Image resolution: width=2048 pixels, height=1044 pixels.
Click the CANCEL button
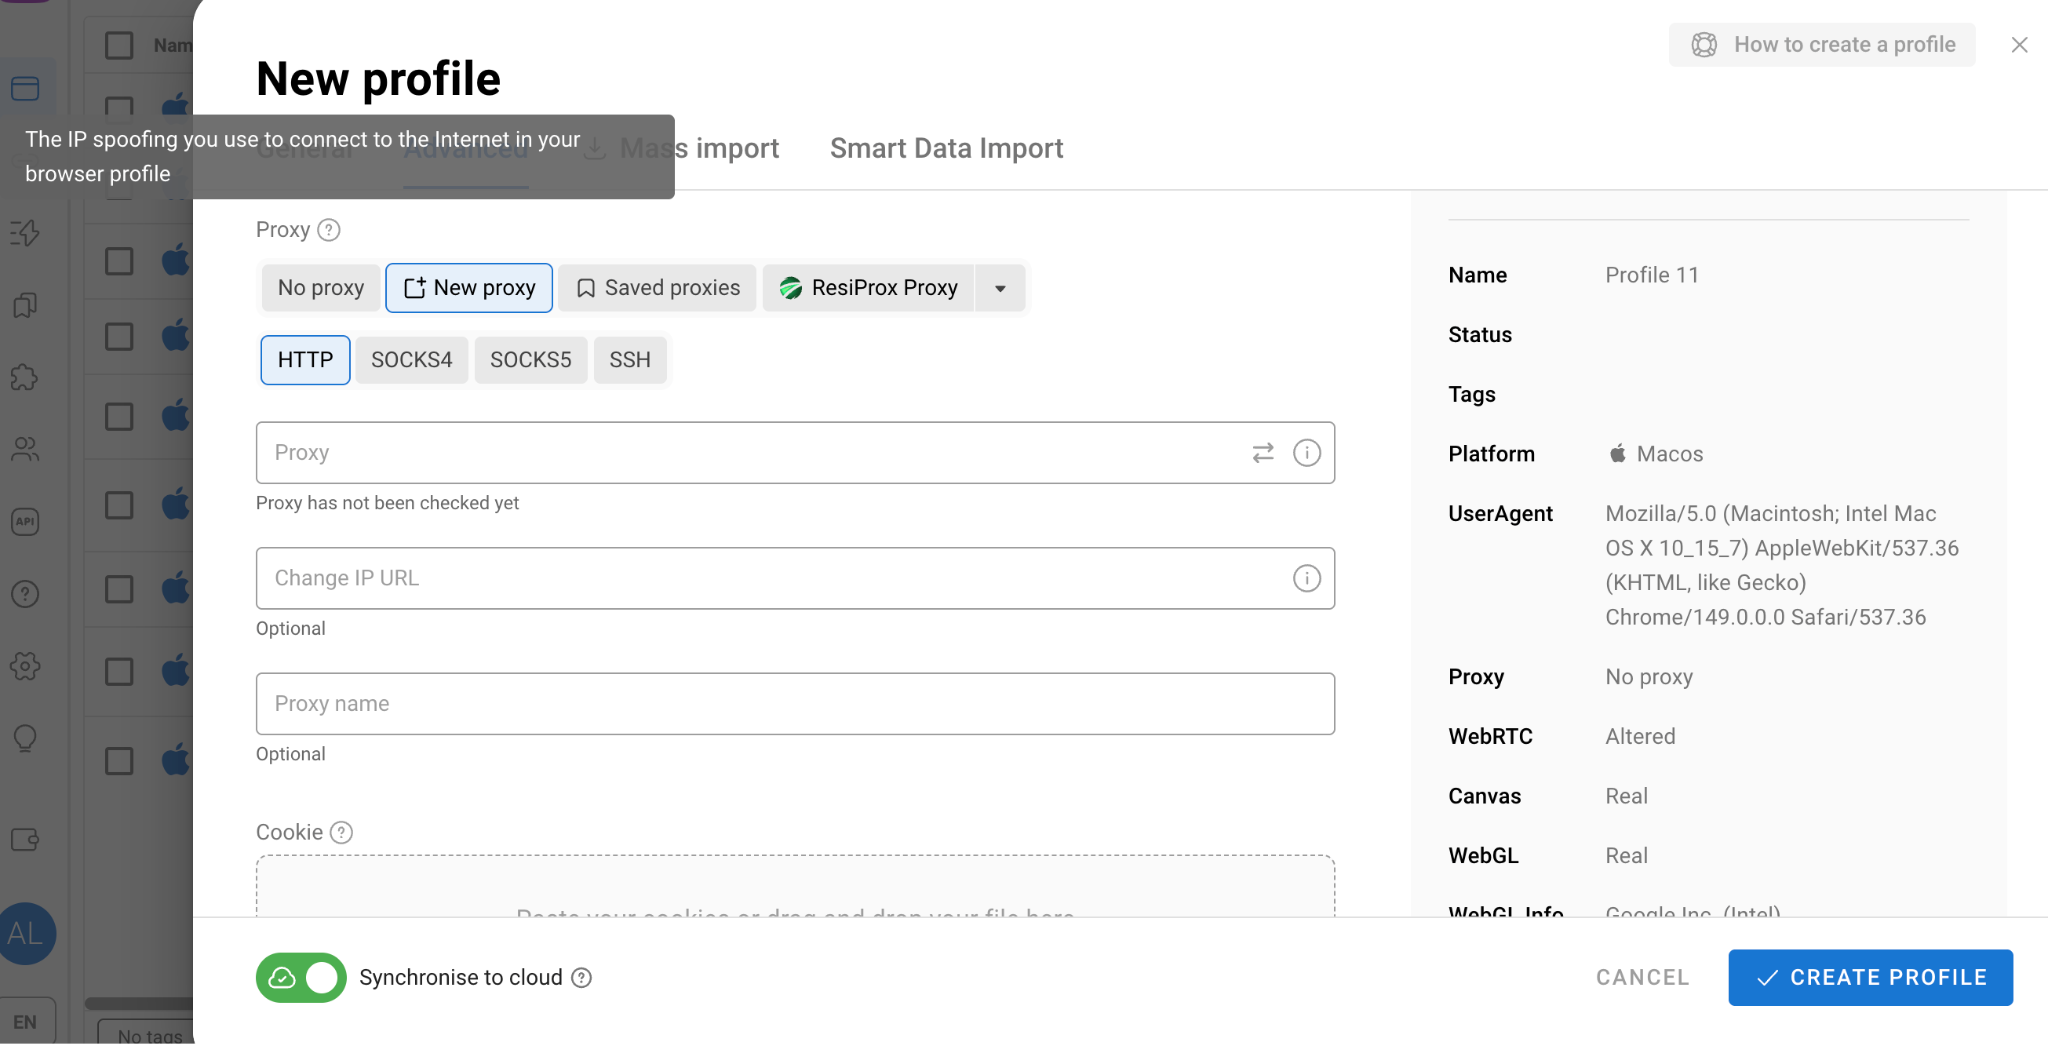pyautogui.click(x=1643, y=978)
